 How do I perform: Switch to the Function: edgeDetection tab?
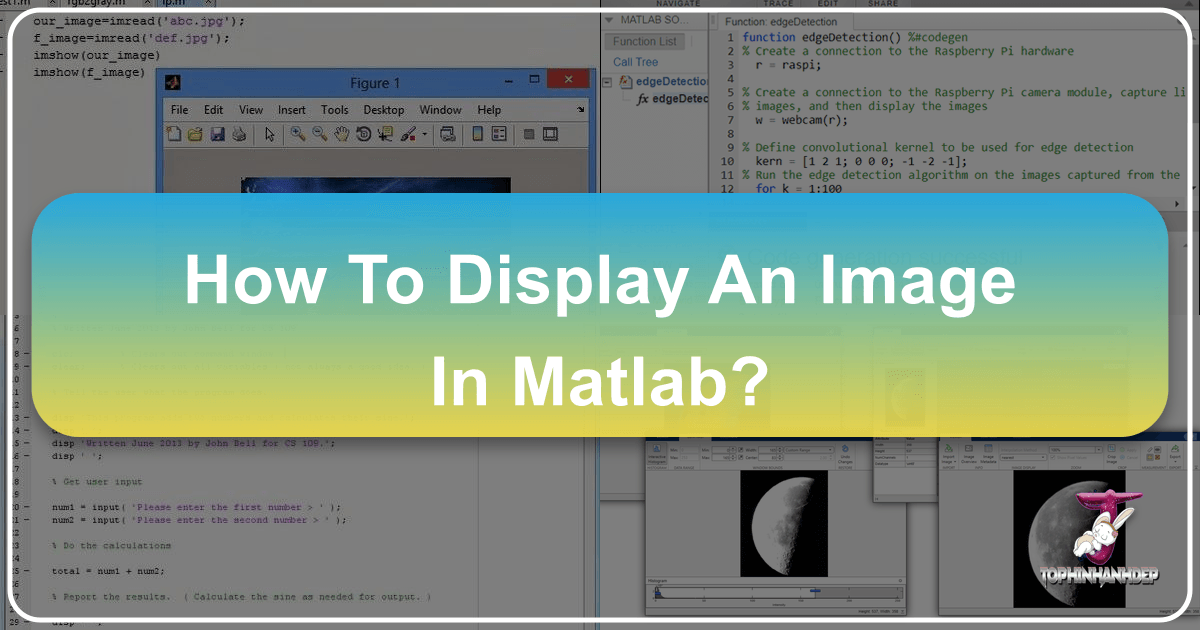tap(781, 21)
